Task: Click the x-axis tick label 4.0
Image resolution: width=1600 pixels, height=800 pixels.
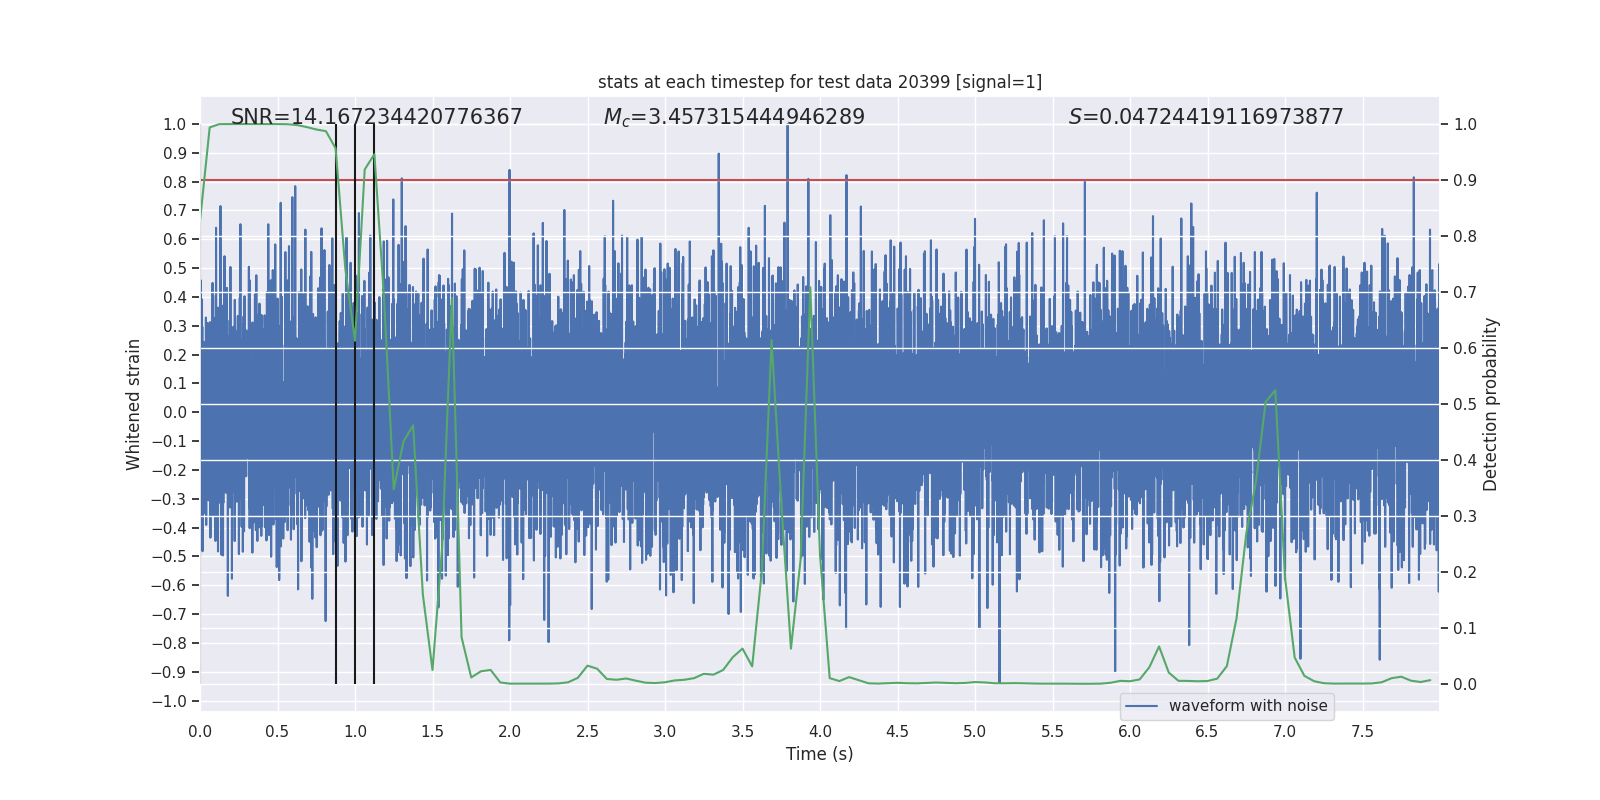Action: pos(819,731)
